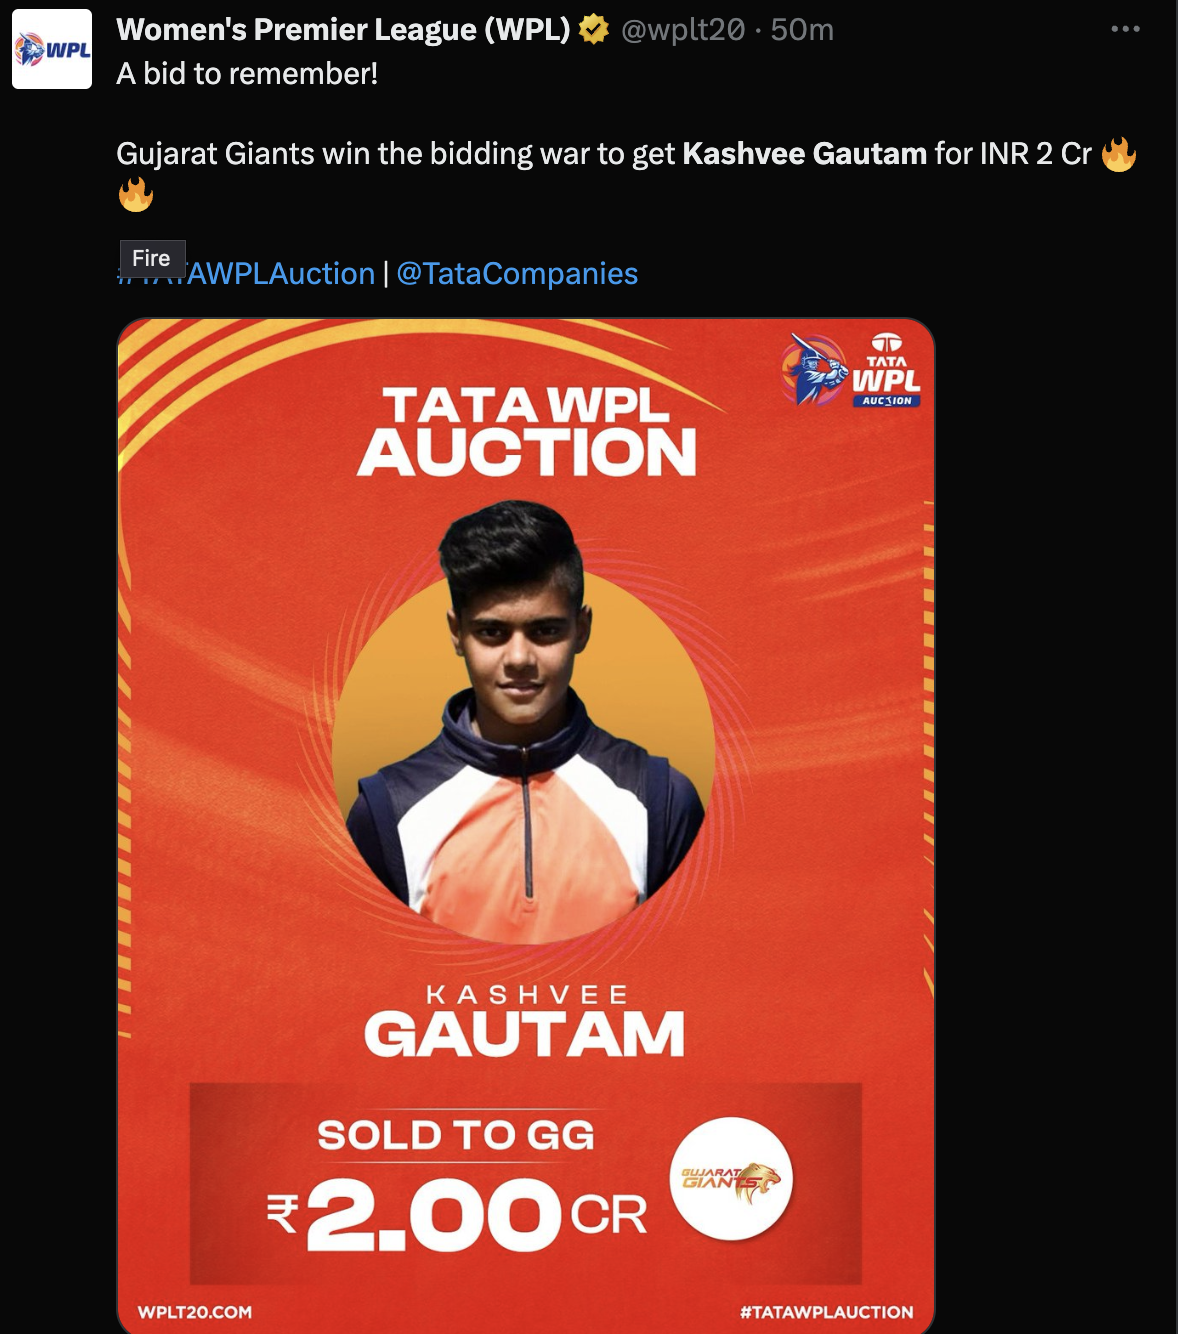1178x1334 pixels.
Task: Click the second fire emoji on the next line
Action: click(136, 194)
